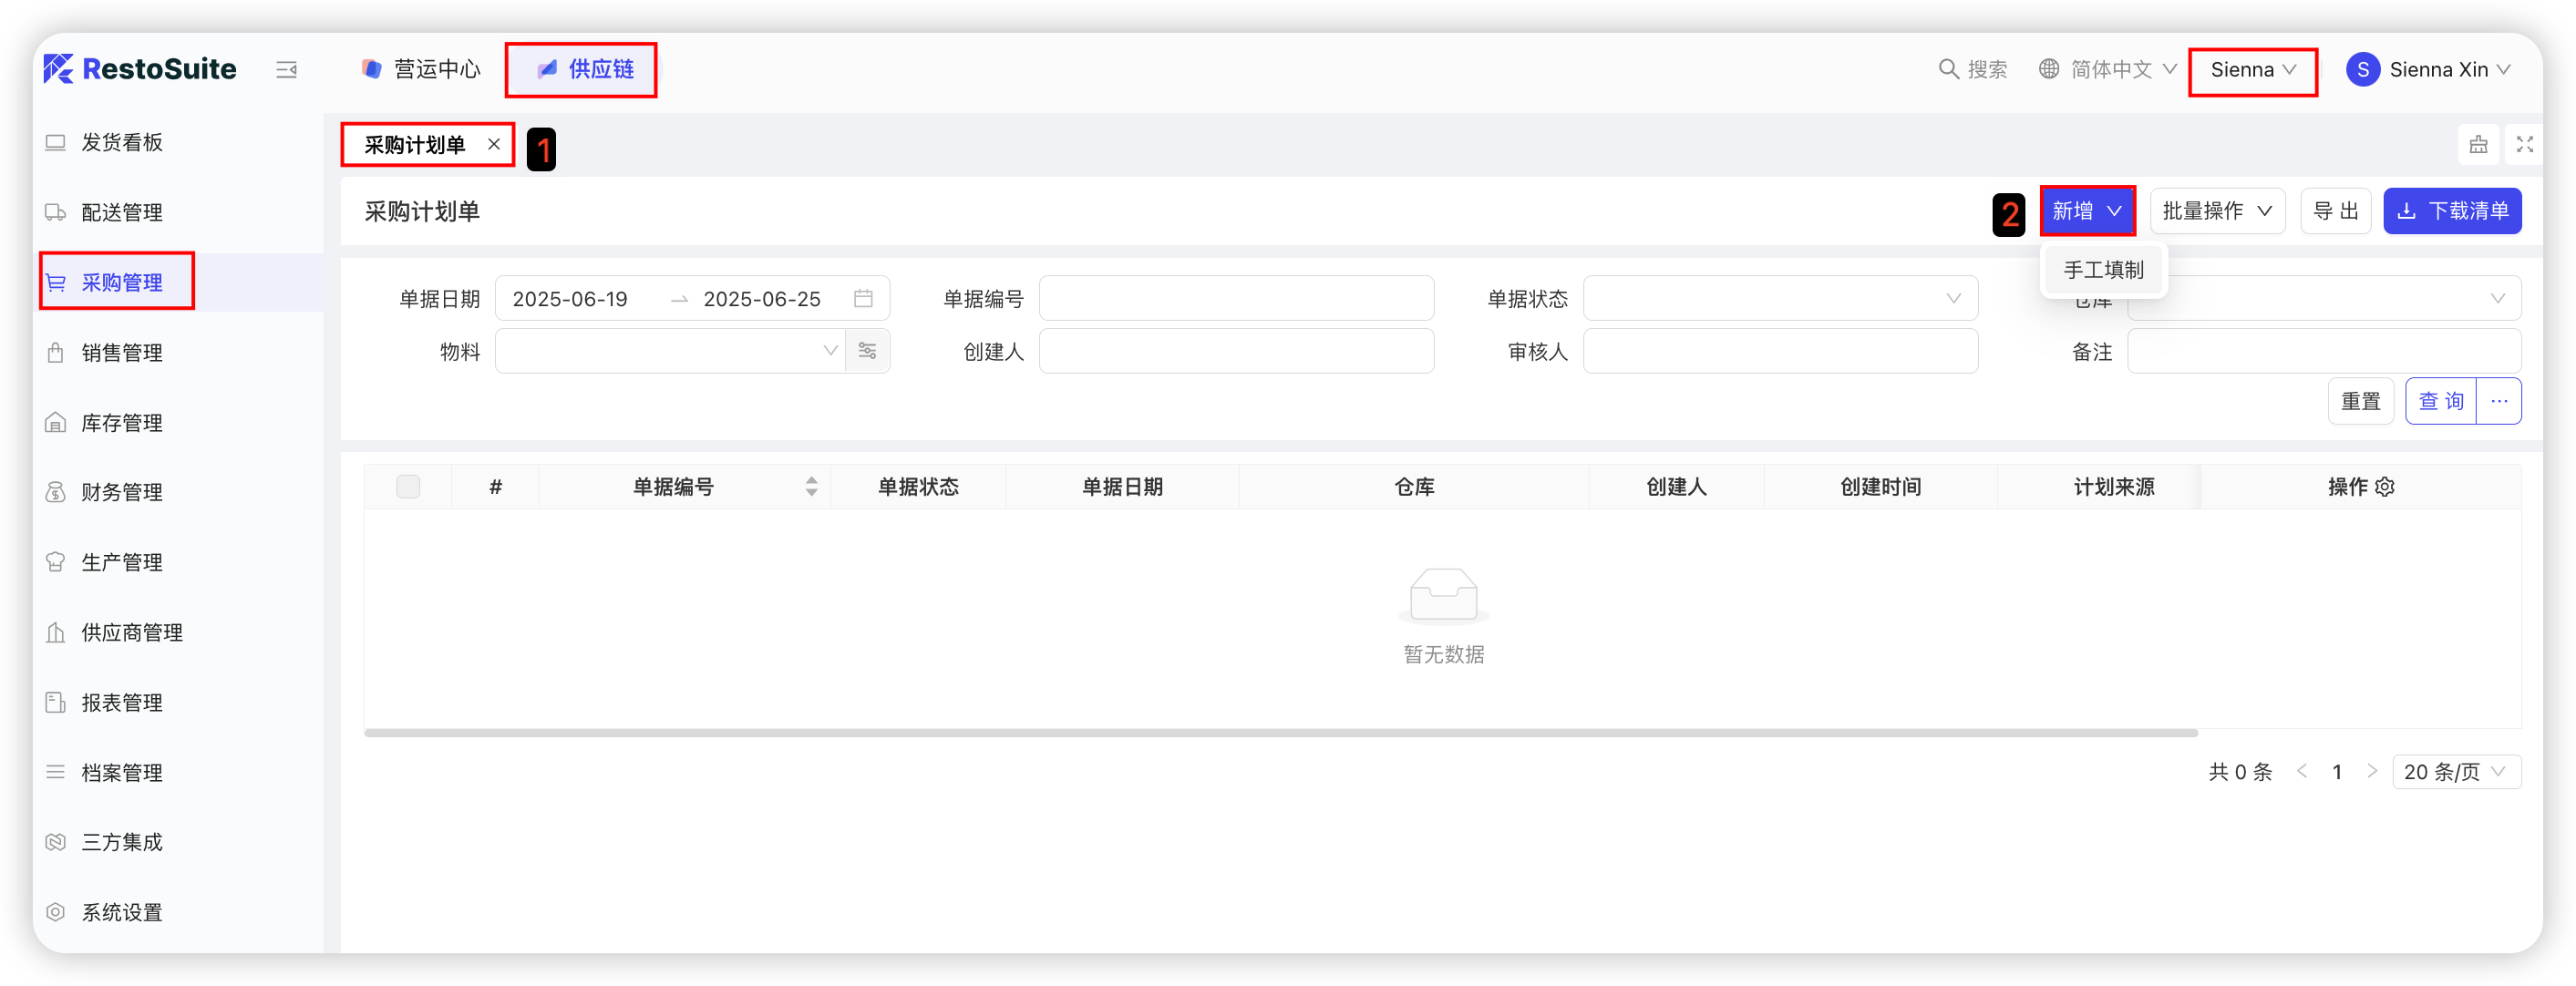Viewport: 2576px width, 986px height.
Task: Click the table column settings gear
Action: [x=2385, y=487]
